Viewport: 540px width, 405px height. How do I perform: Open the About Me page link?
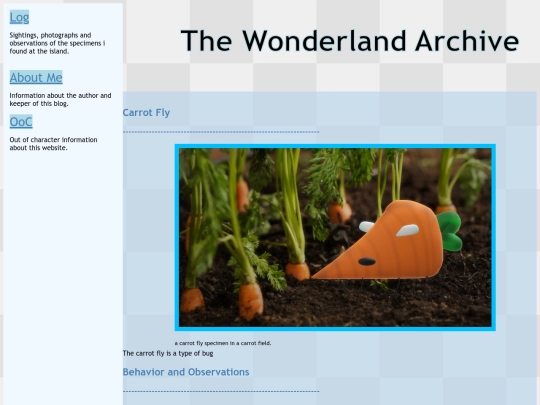(36, 77)
